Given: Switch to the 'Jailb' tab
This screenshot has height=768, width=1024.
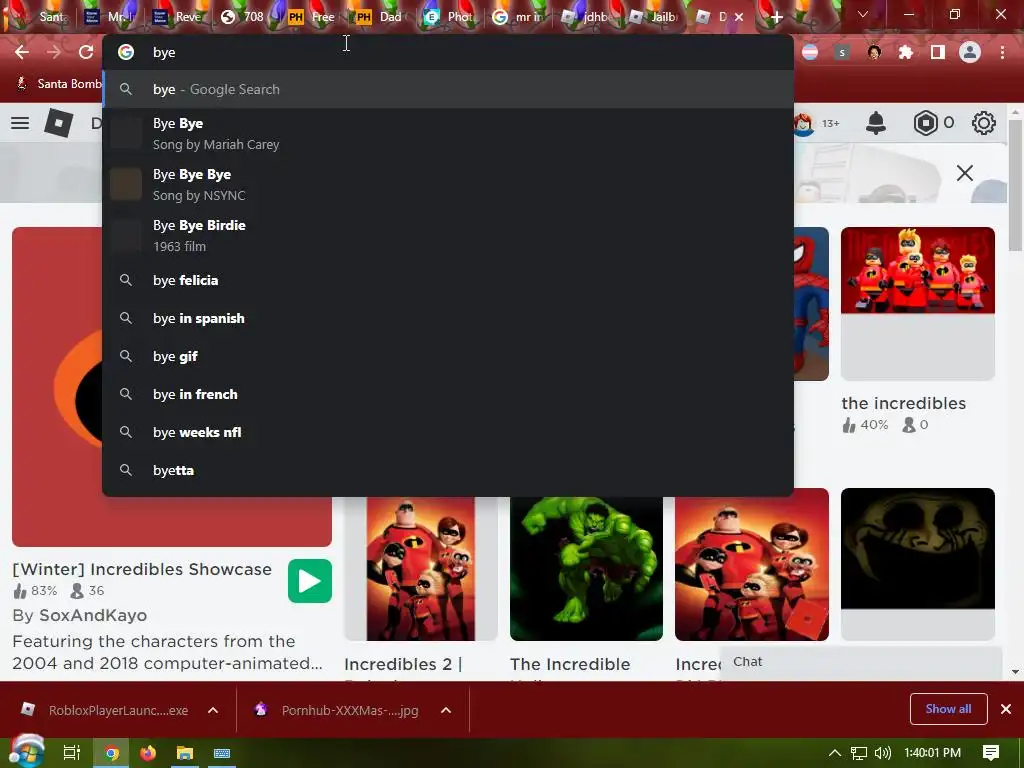Looking at the screenshot, I should point(653,17).
